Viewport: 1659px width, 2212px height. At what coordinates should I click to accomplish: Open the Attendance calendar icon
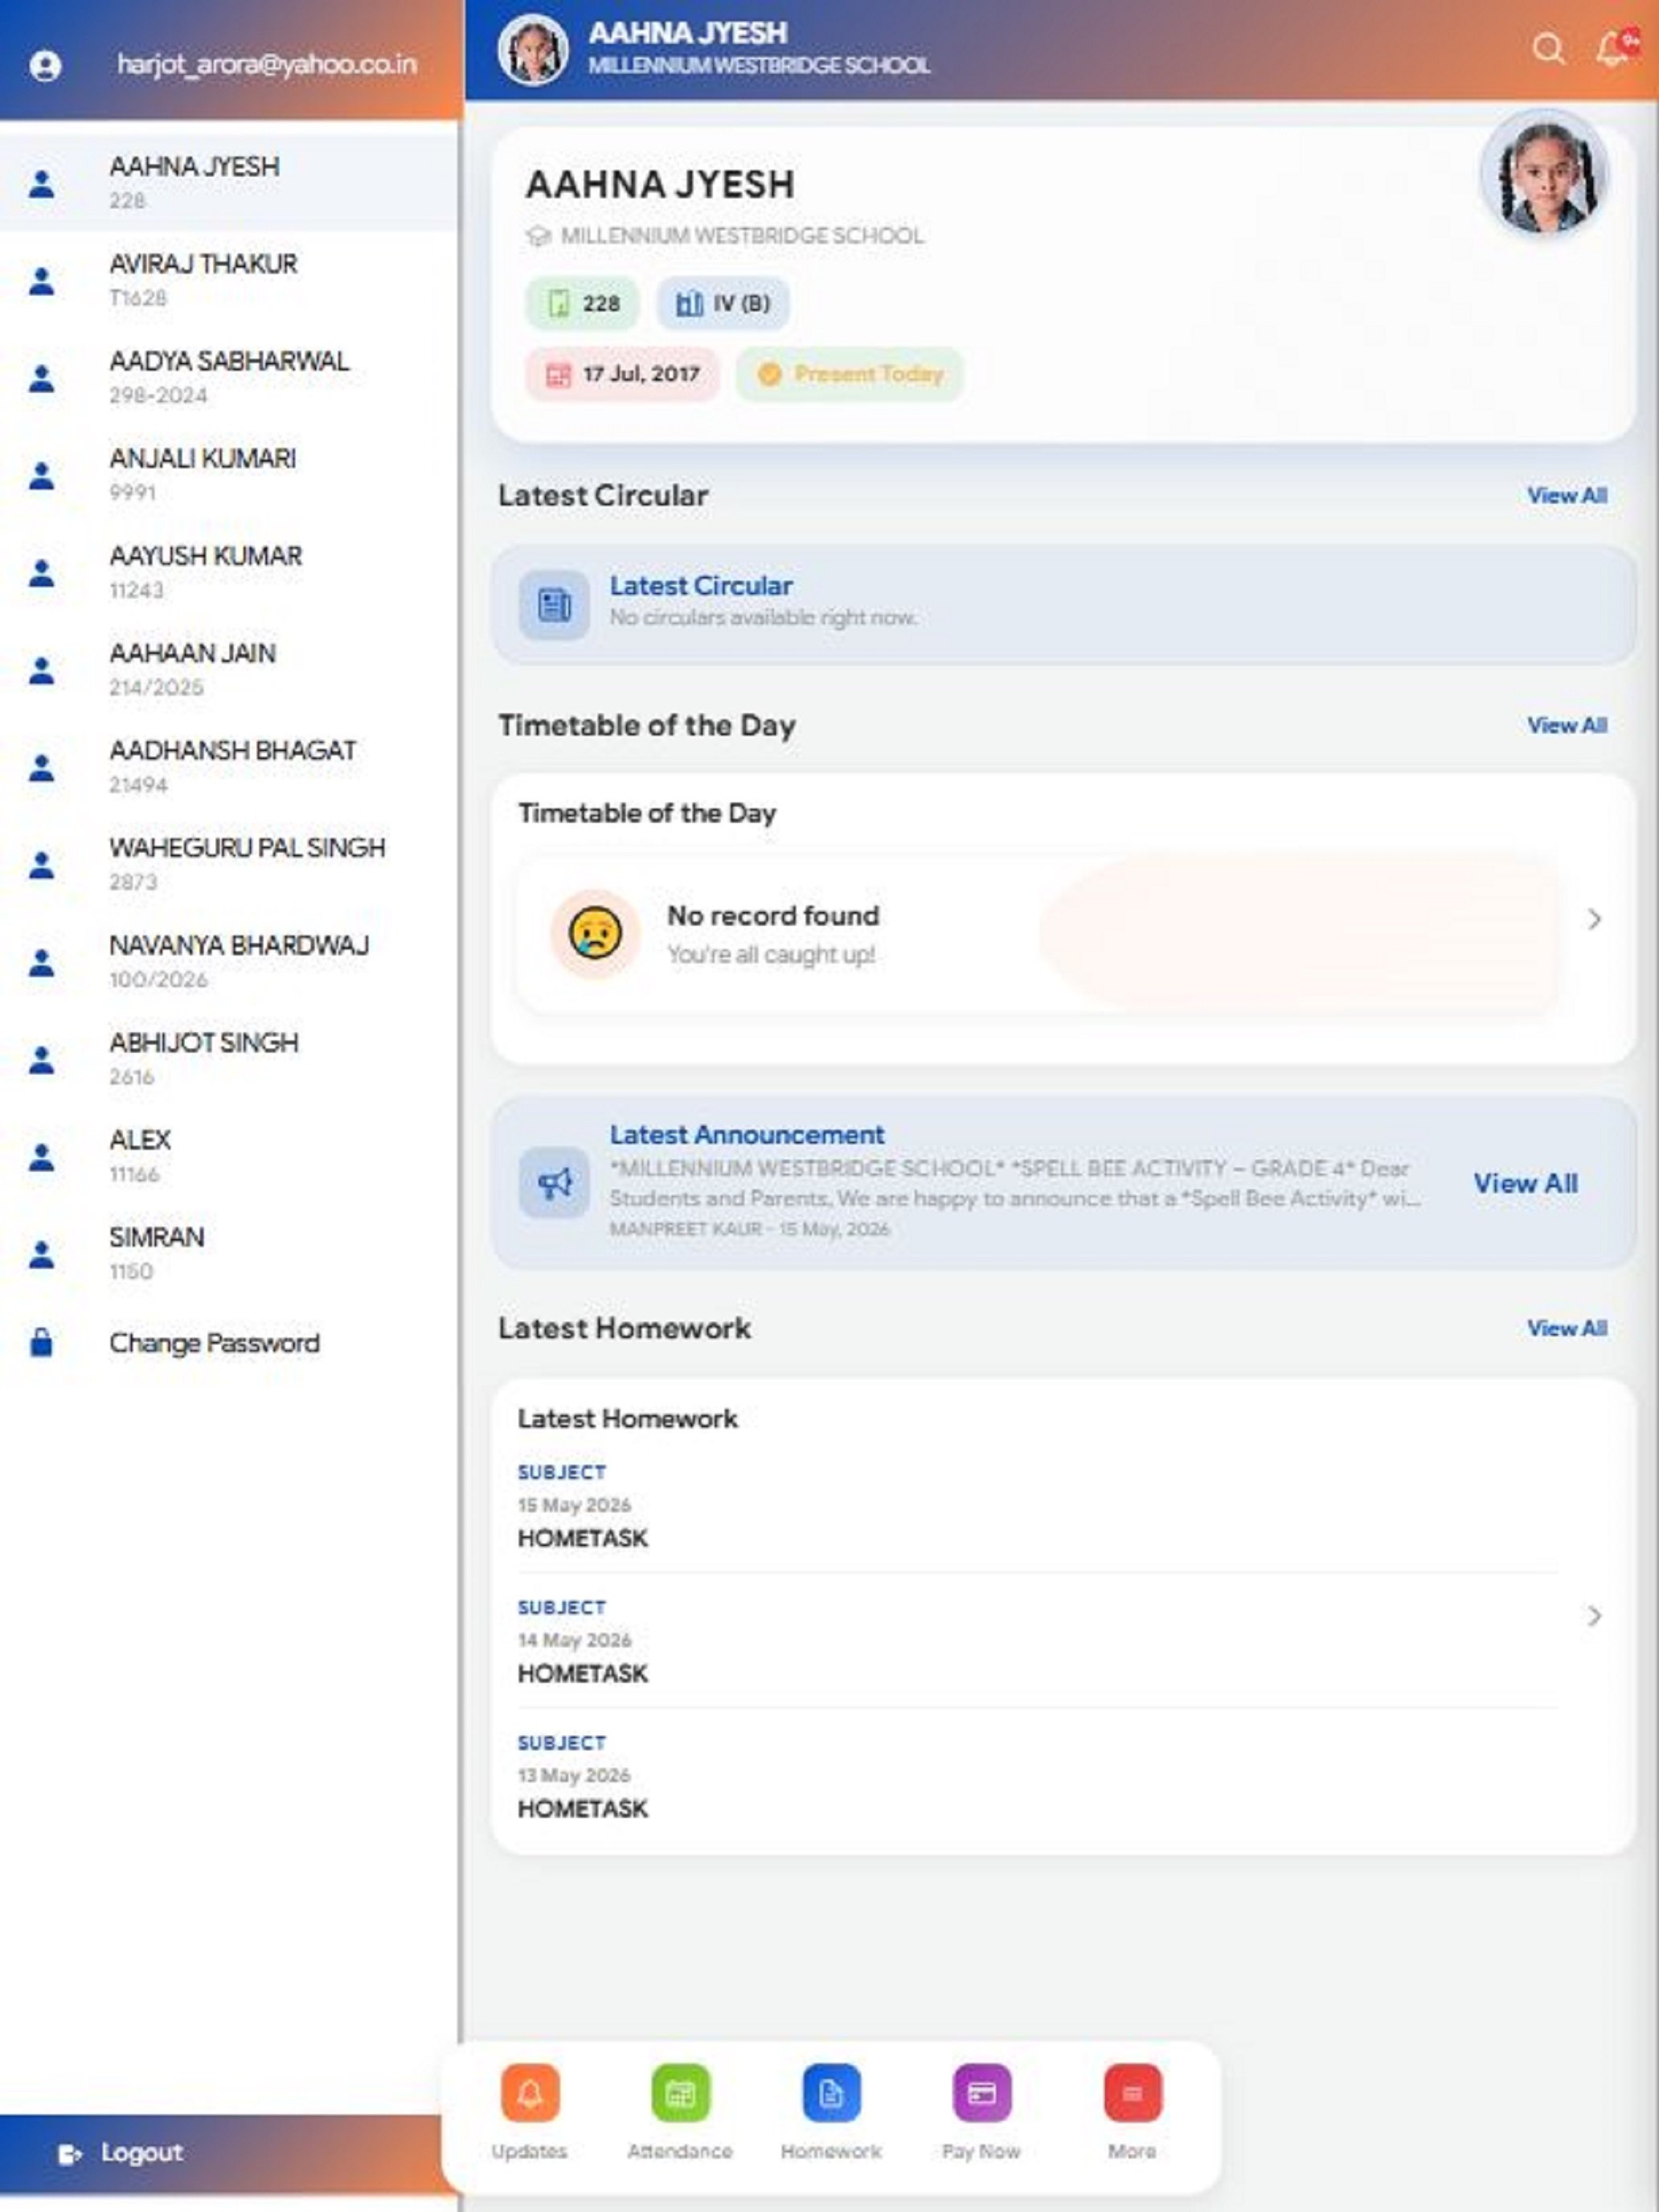[x=680, y=2092]
